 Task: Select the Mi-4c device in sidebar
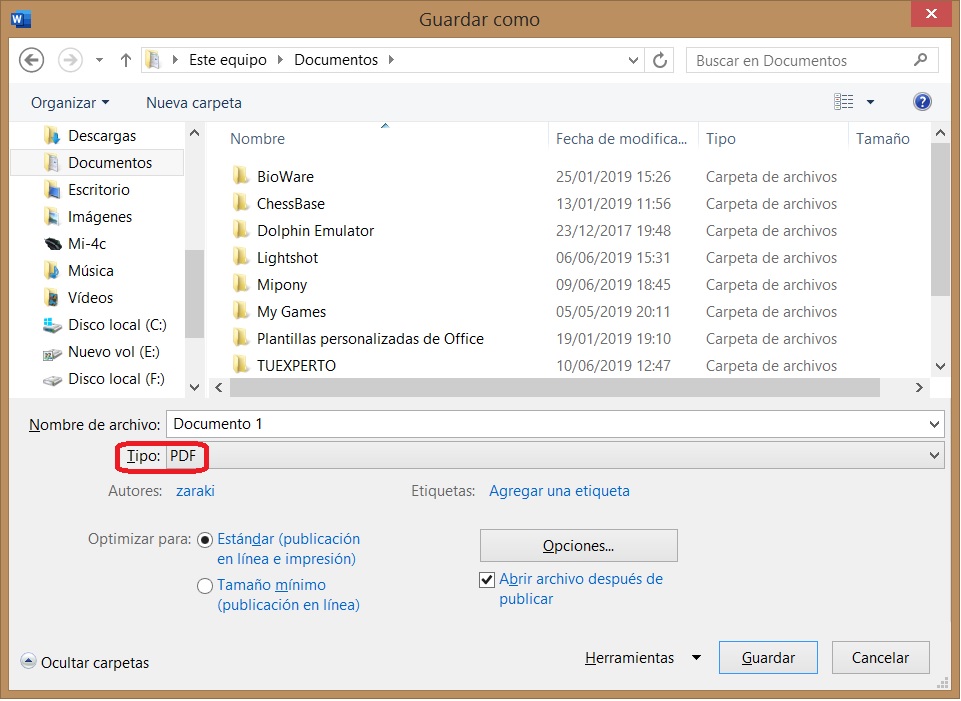(x=86, y=244)
